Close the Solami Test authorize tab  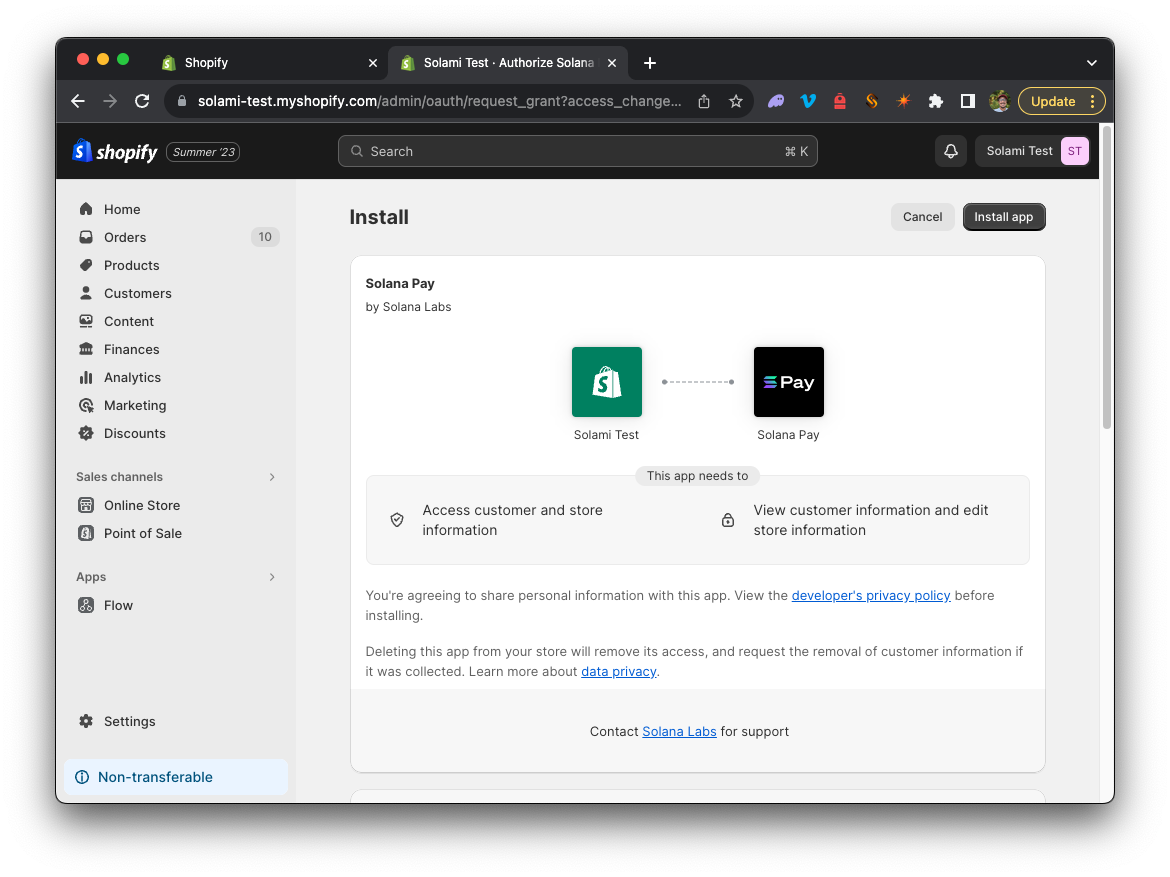612,63
